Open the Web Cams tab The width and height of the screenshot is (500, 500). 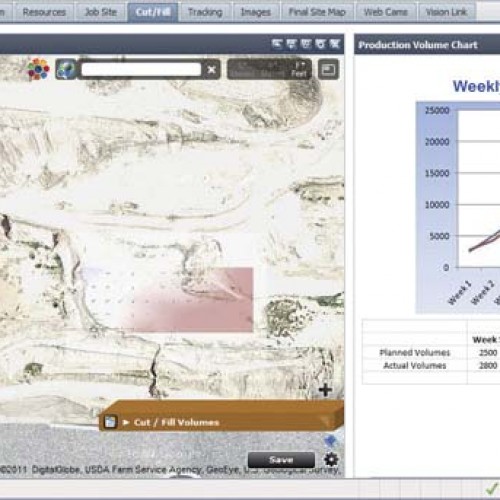point(386,12)
